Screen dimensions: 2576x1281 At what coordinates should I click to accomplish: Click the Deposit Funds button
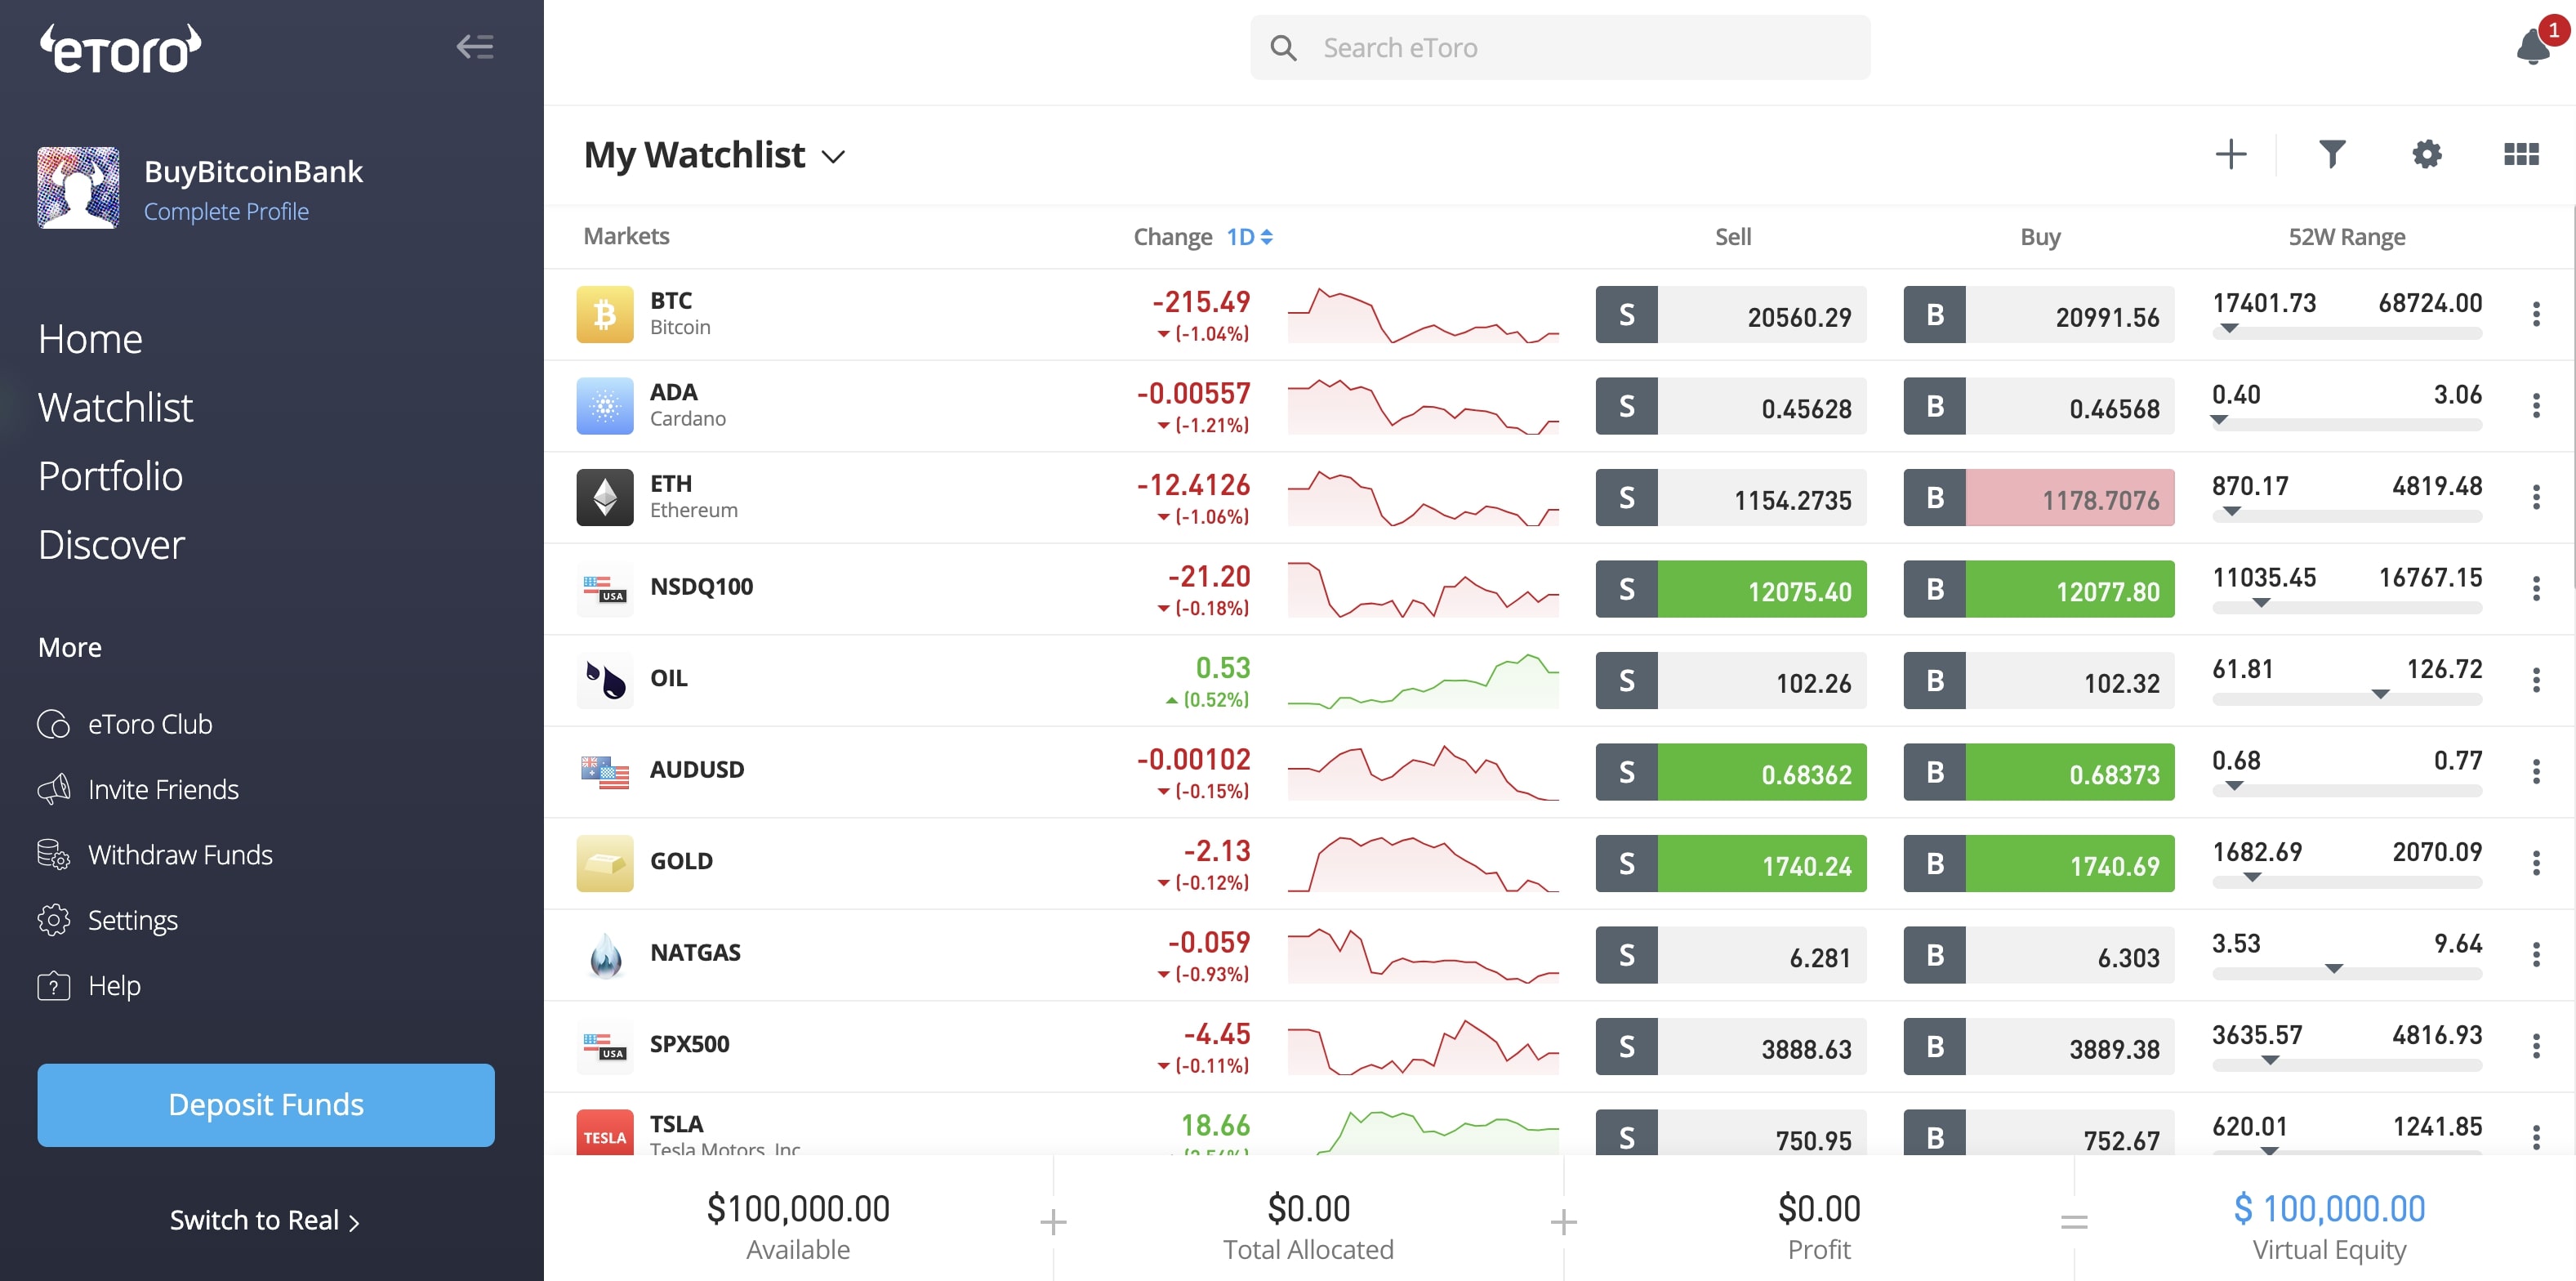(x=266, y=1105)
